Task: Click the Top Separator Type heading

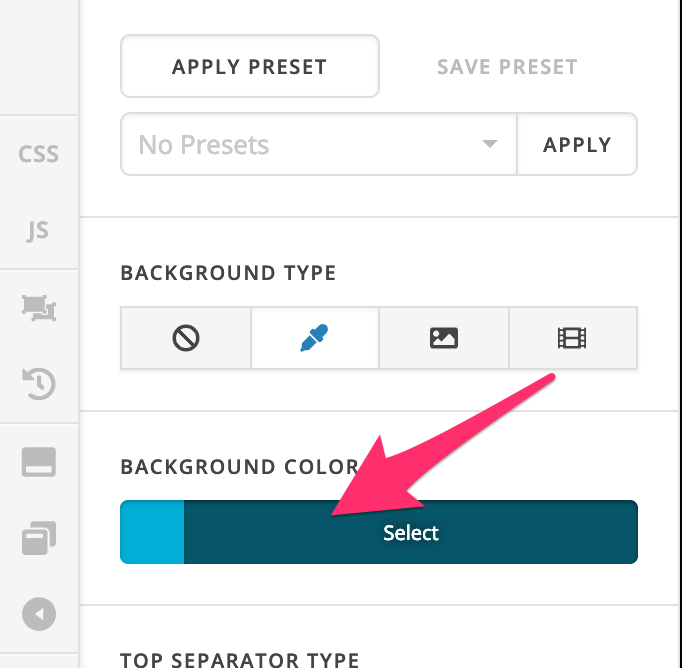Action: coord(240,660)
